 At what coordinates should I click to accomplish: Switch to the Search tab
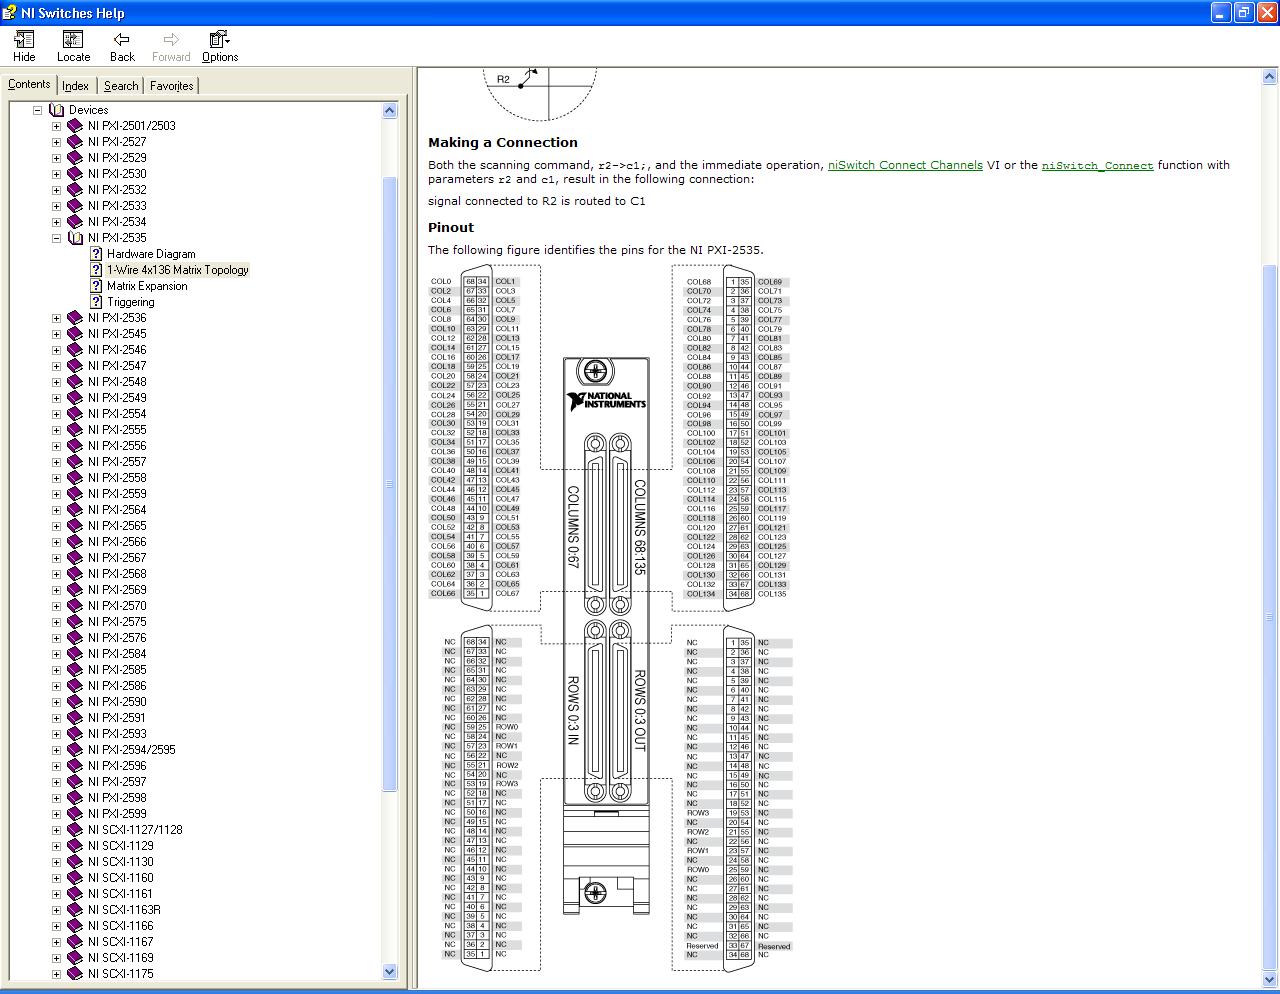(x=121, y=86)
